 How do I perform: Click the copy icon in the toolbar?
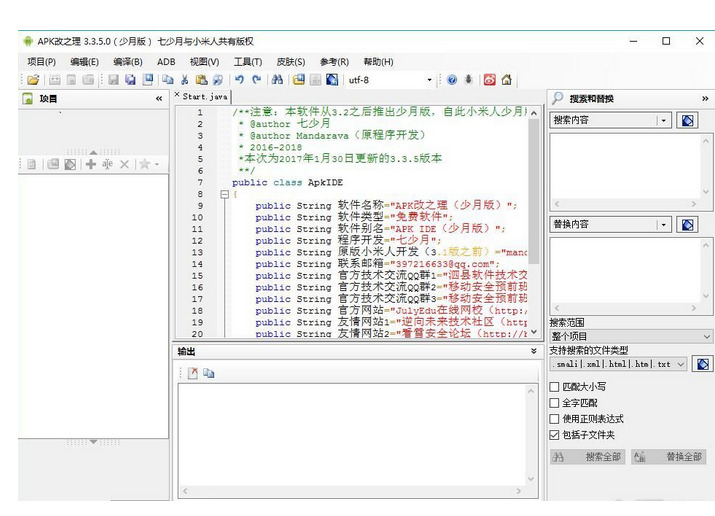coord(168,80)
